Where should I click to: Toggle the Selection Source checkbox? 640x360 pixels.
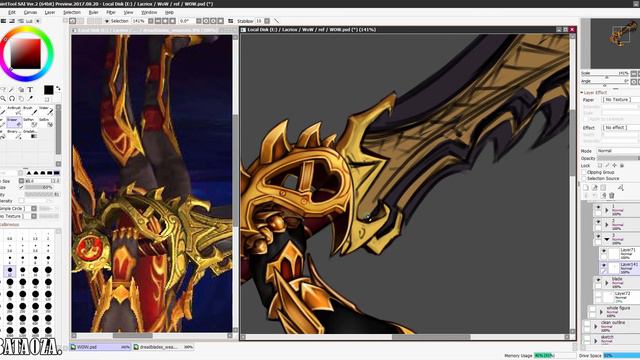(x=584, y=178)
